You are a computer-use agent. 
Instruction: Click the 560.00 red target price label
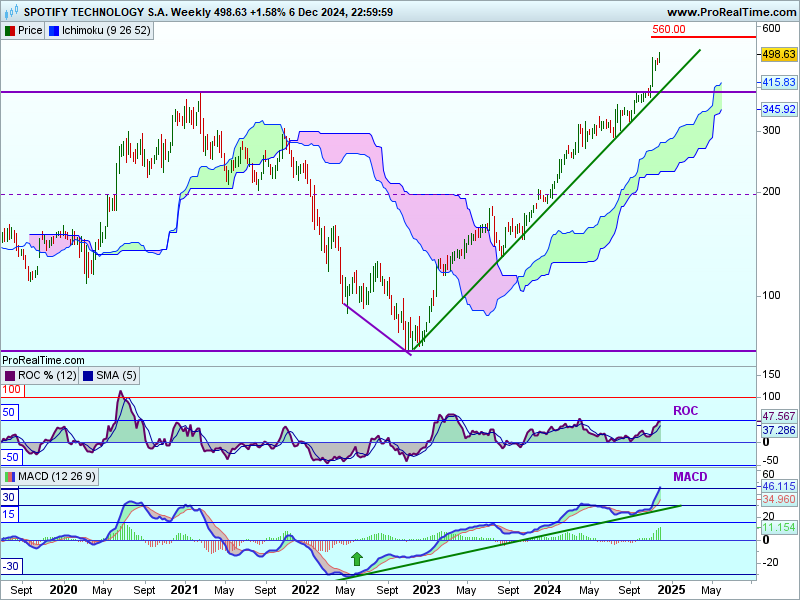[669, 29]
